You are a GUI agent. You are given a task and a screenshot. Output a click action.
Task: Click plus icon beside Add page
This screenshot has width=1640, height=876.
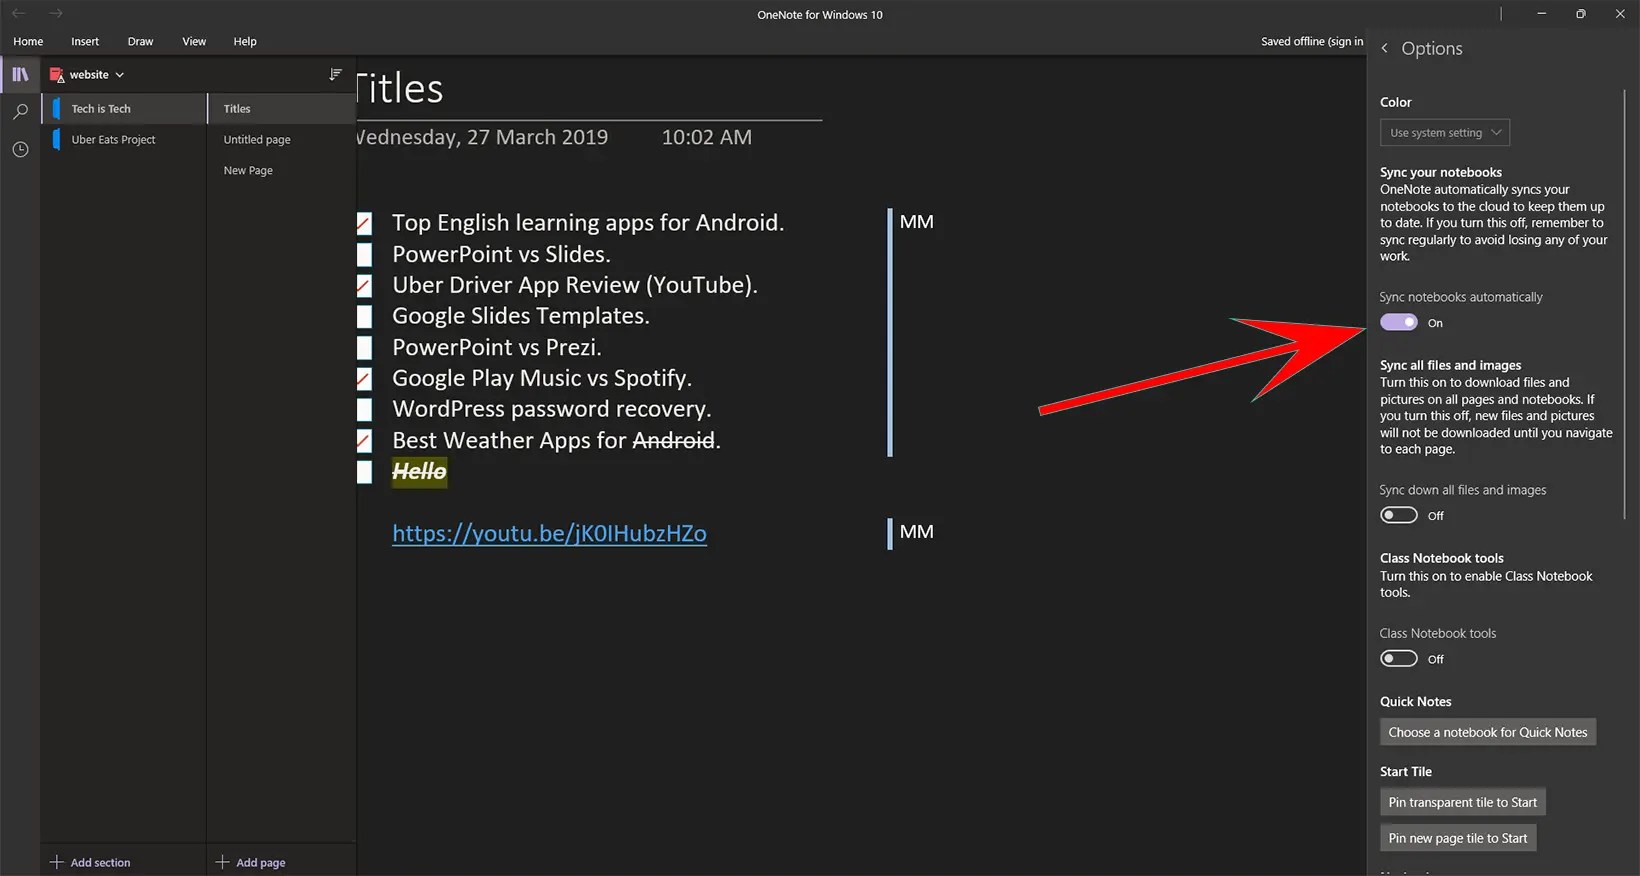point(222,862)
